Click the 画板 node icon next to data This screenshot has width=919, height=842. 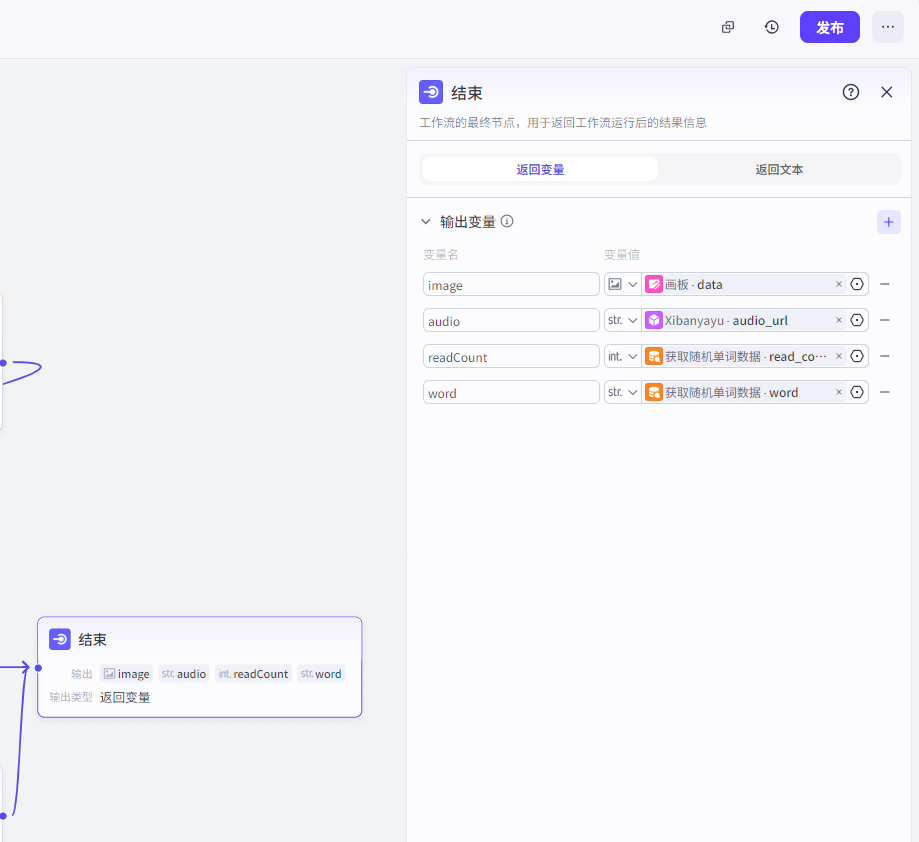coord(653,284)
